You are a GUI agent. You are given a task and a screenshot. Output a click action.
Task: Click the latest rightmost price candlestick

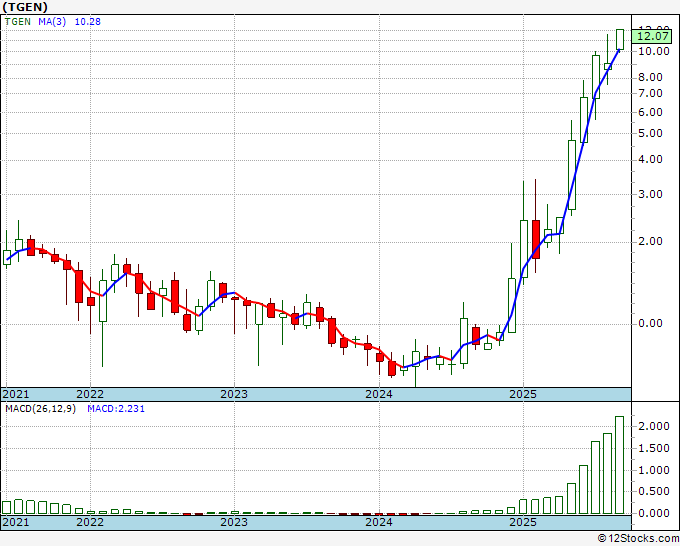pyautogui.click(x=620, y=38)
